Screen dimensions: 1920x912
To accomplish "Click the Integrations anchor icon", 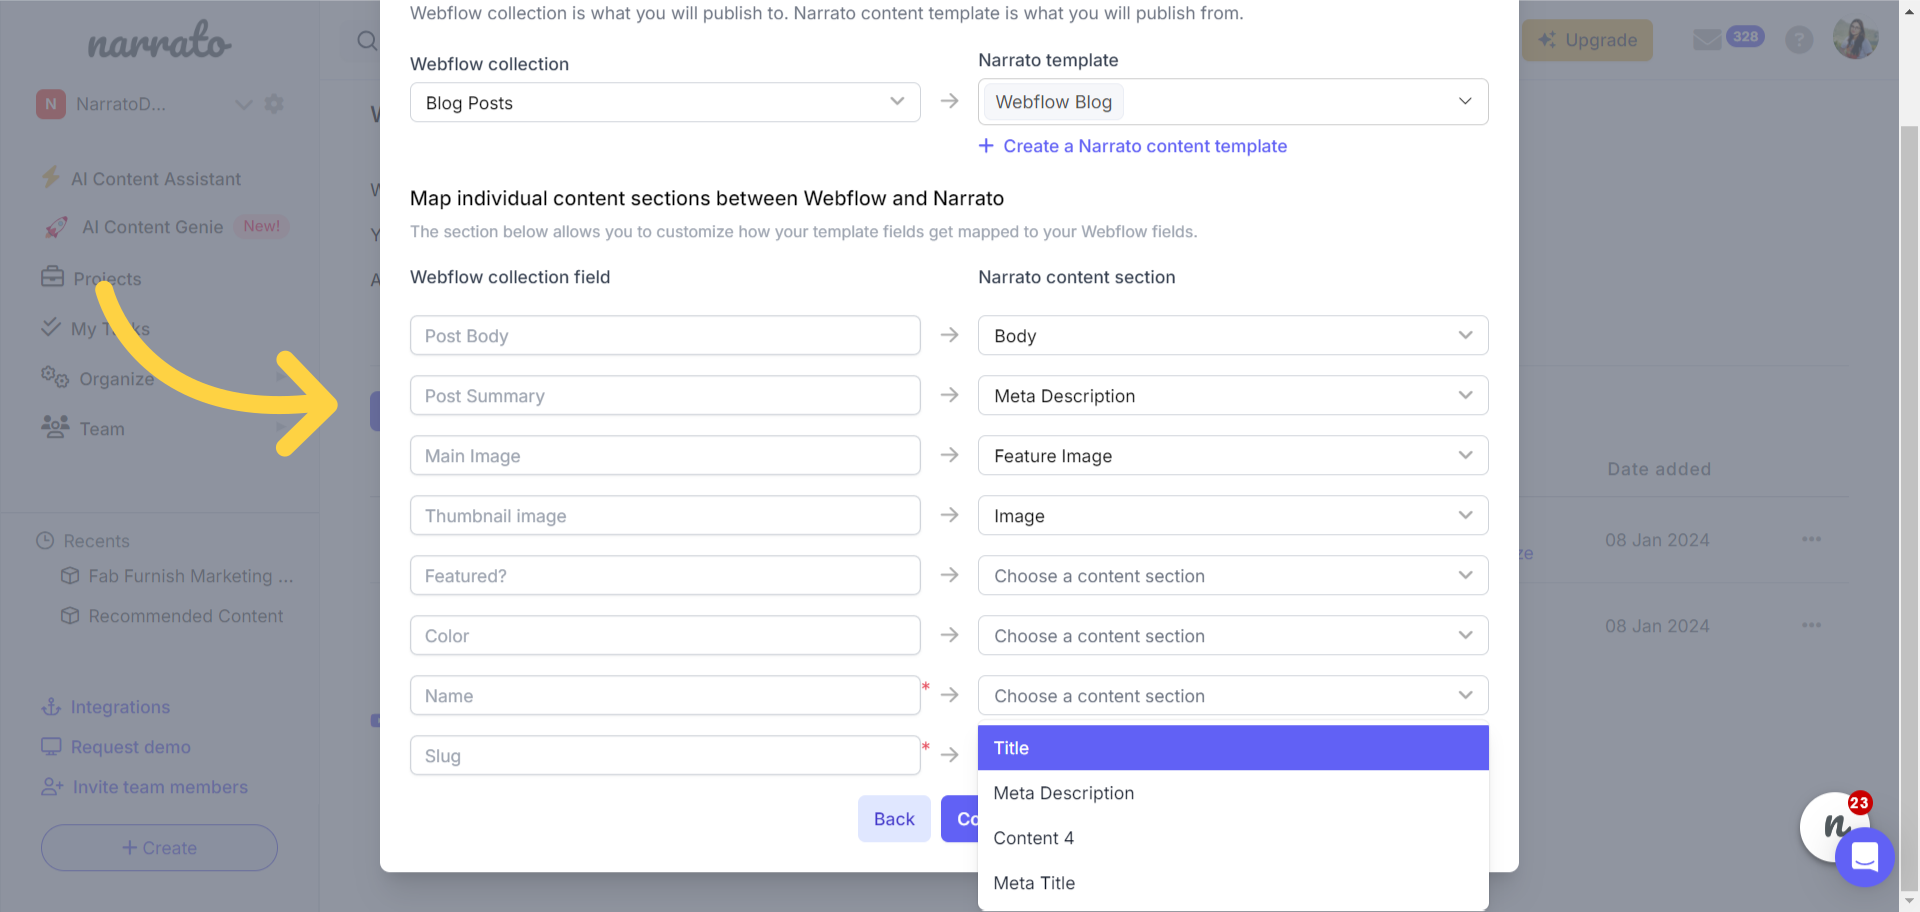I will 51,707.
